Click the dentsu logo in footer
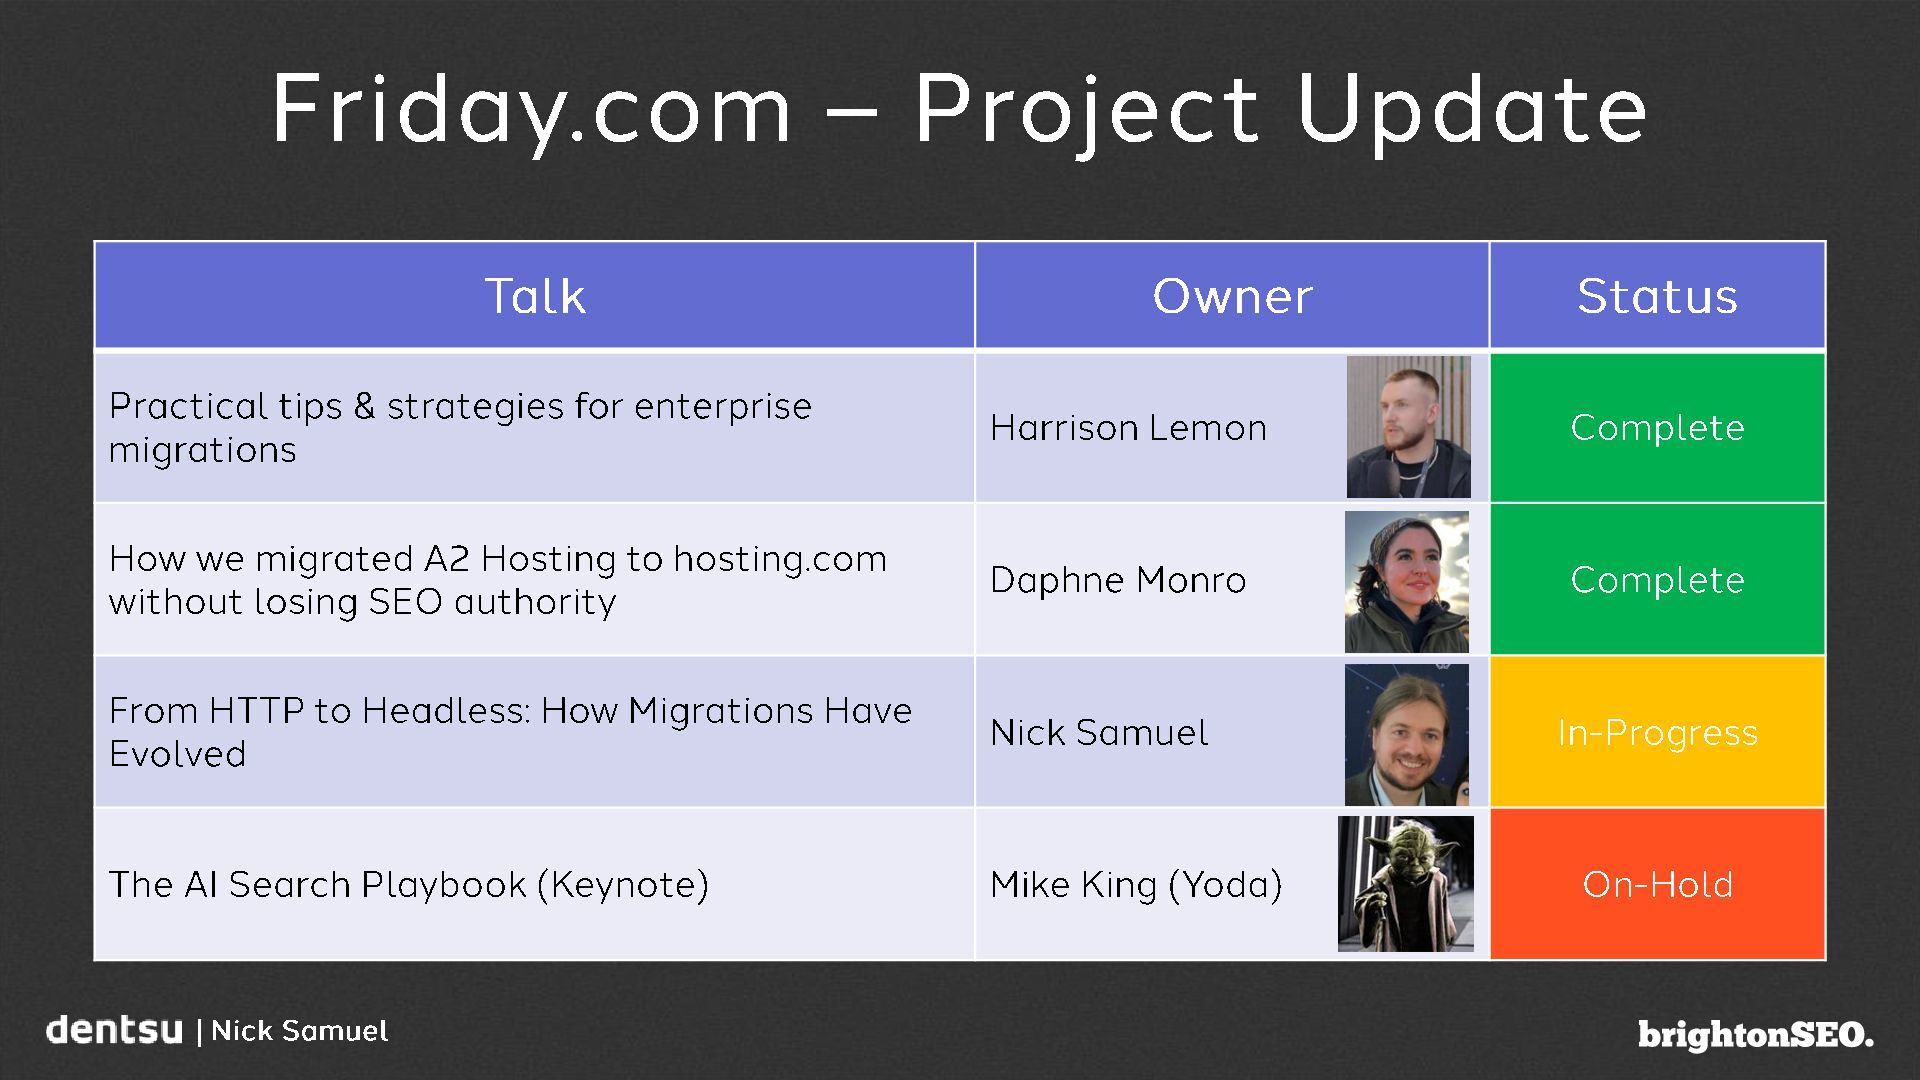This screenshot has width=1920, height=1080. click(115, 1030)
